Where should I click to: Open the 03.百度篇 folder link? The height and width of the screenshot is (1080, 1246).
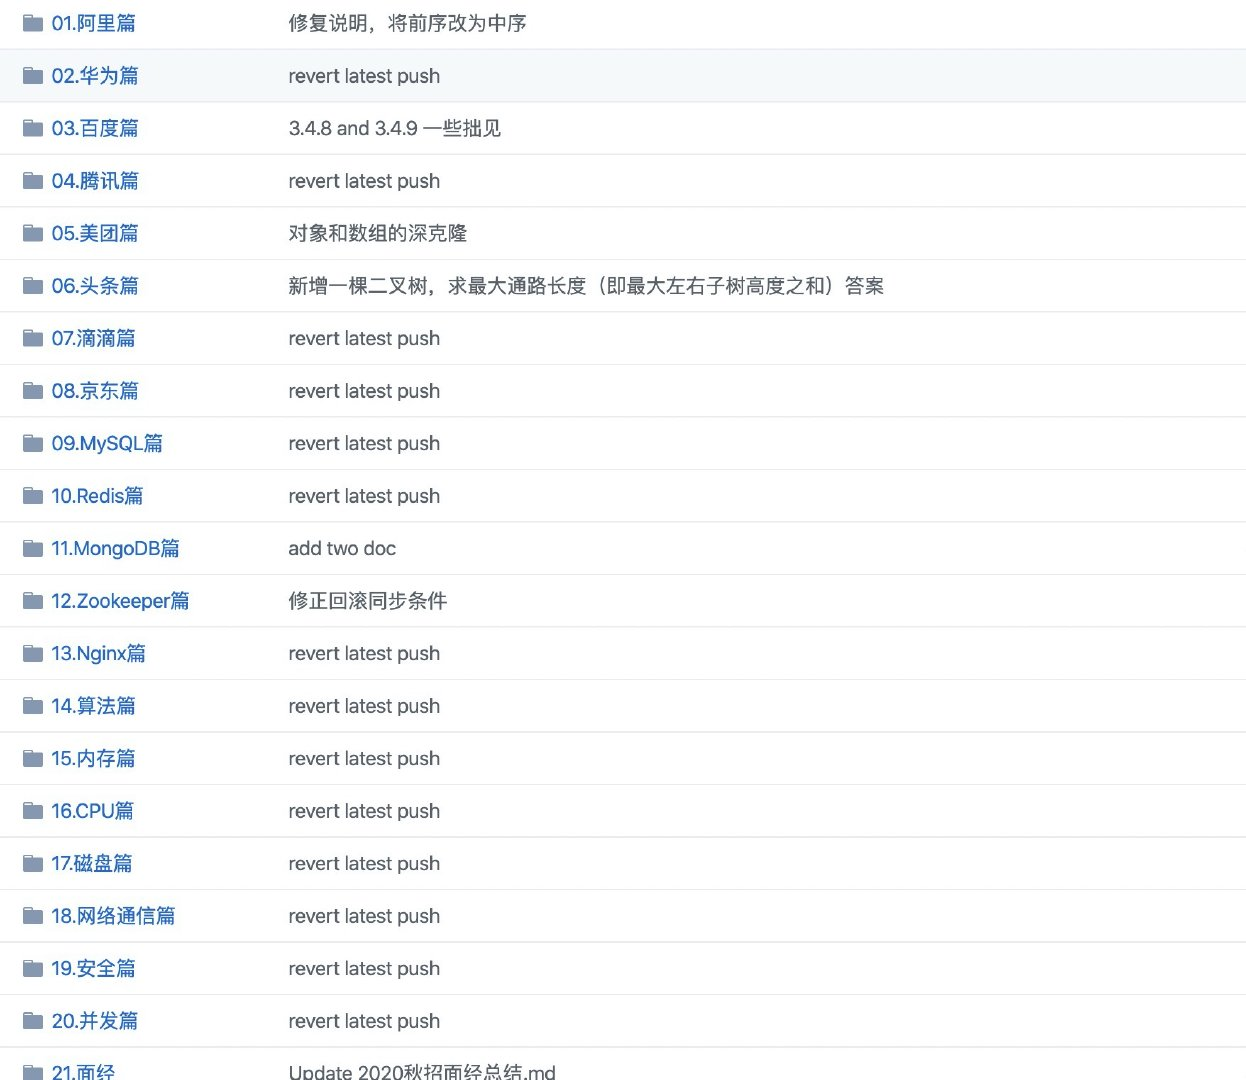tap(95, 128)
